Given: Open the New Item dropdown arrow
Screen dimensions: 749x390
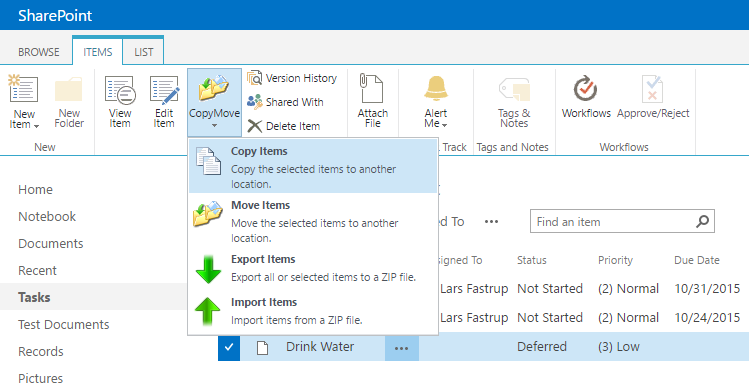Looking at the screenshot, I should (x=36, y=126).
